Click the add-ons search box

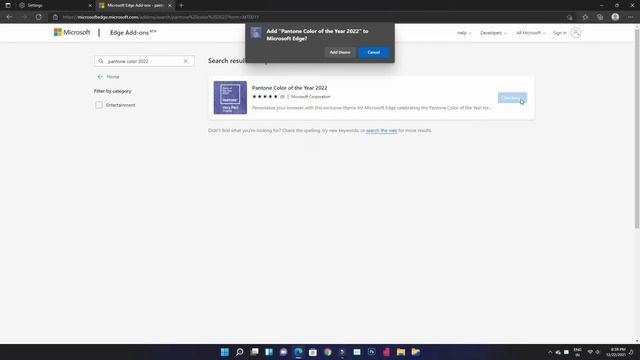(x=144, y=61)
